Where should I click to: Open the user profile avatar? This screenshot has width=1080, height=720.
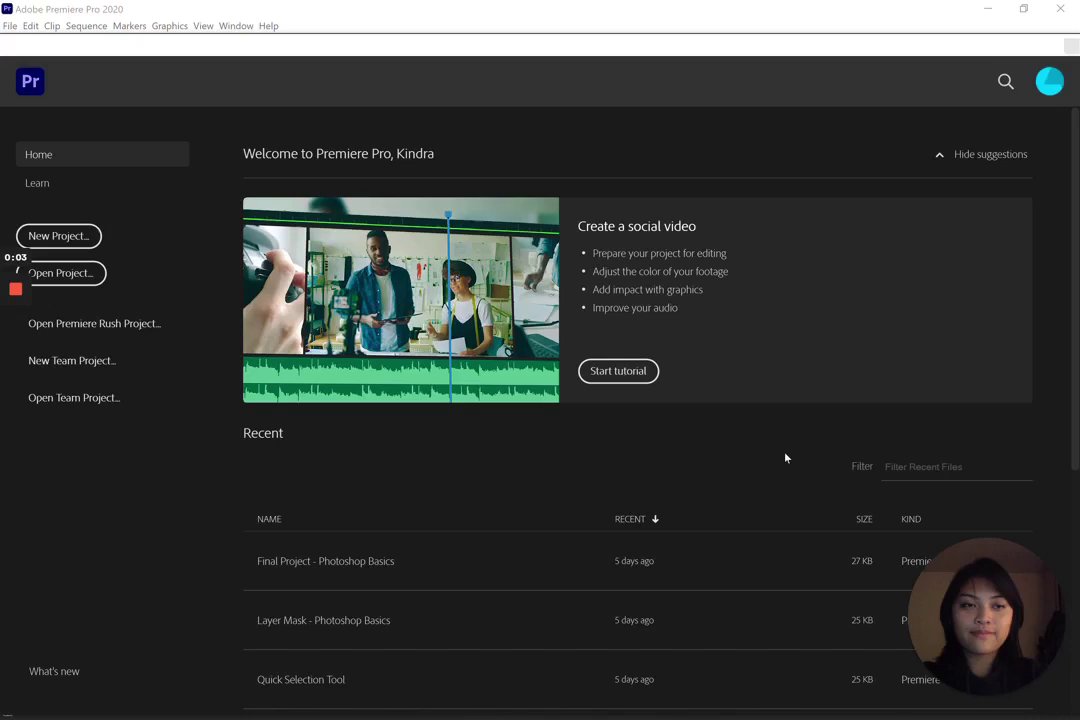pos(1049,81)
